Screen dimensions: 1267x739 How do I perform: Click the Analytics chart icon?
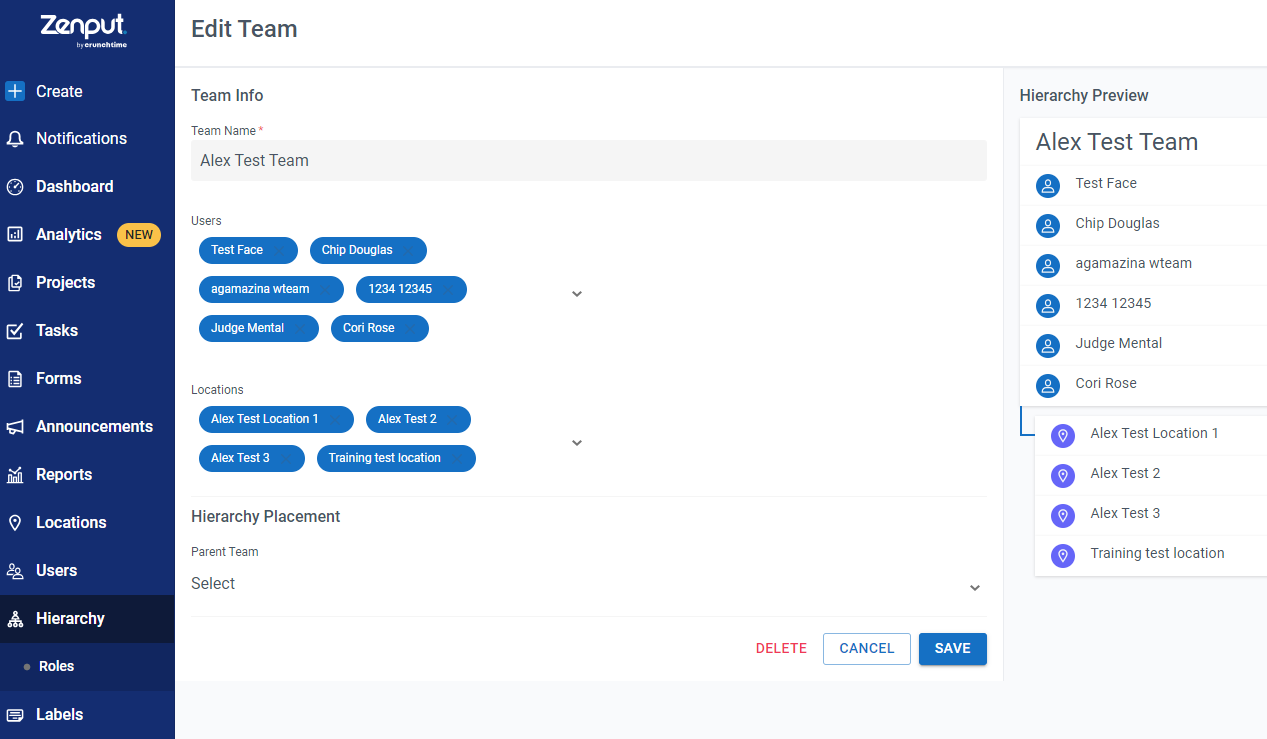[x=15, y=235]
